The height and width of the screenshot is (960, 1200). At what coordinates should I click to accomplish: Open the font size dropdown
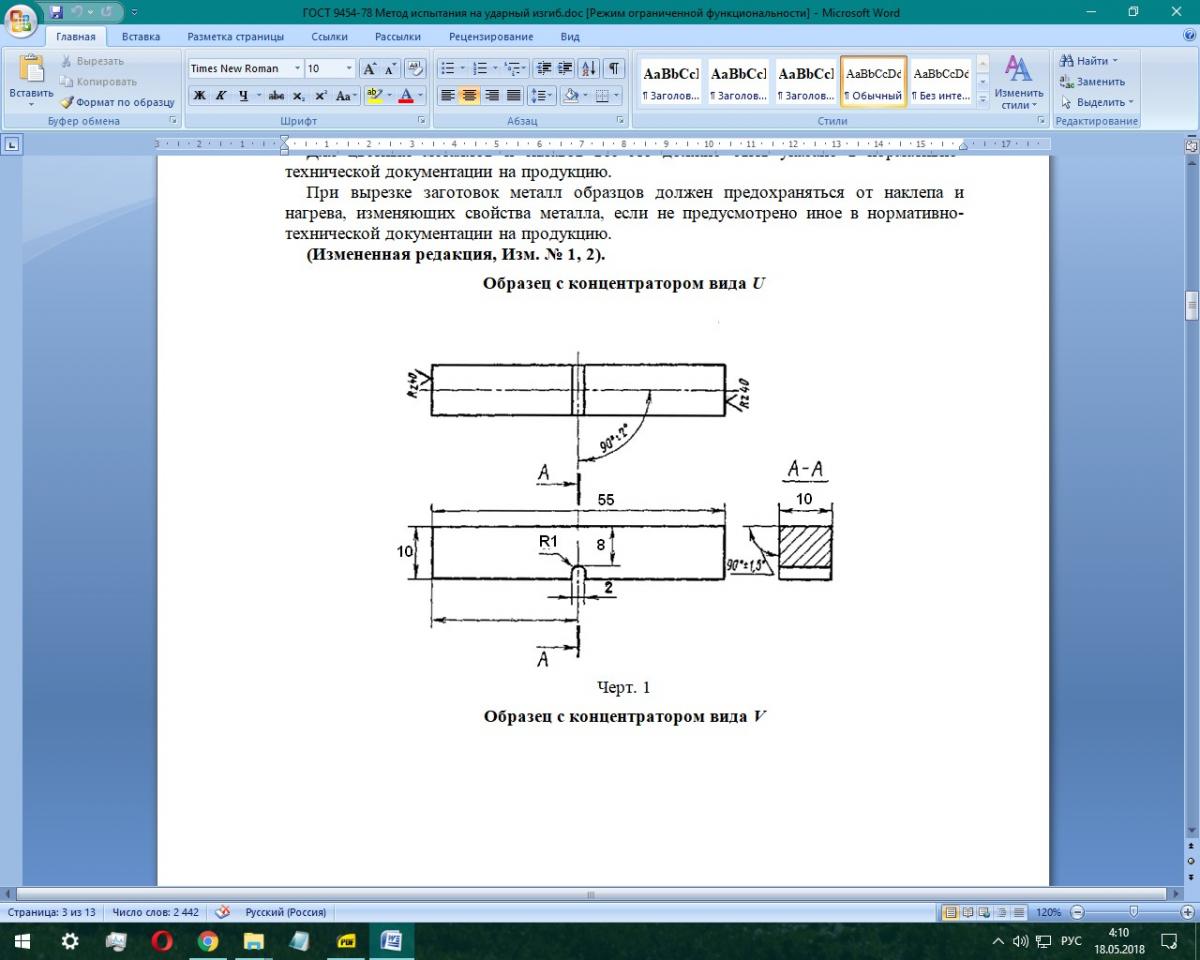click(349, 69)
